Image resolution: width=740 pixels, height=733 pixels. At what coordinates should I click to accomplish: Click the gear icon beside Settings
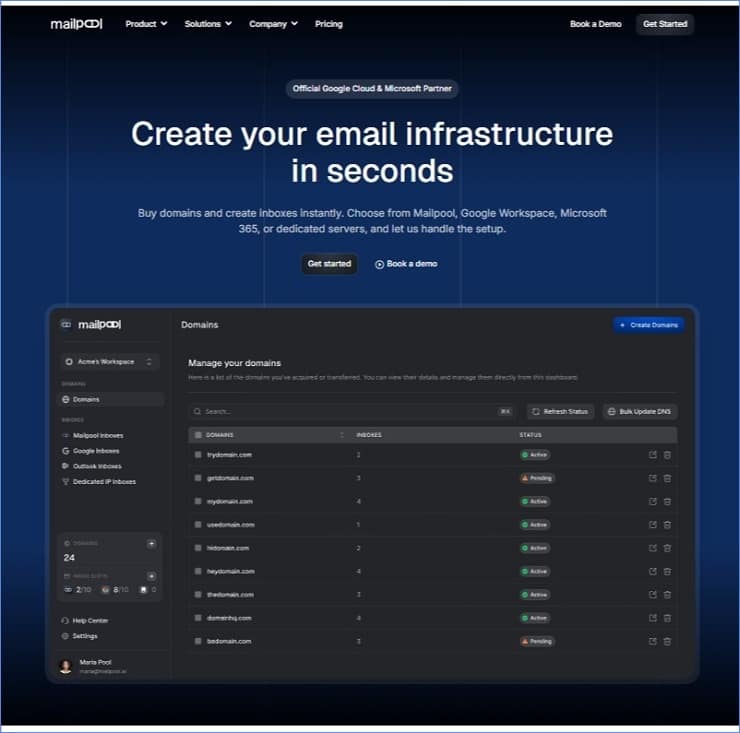pos(65,636)
